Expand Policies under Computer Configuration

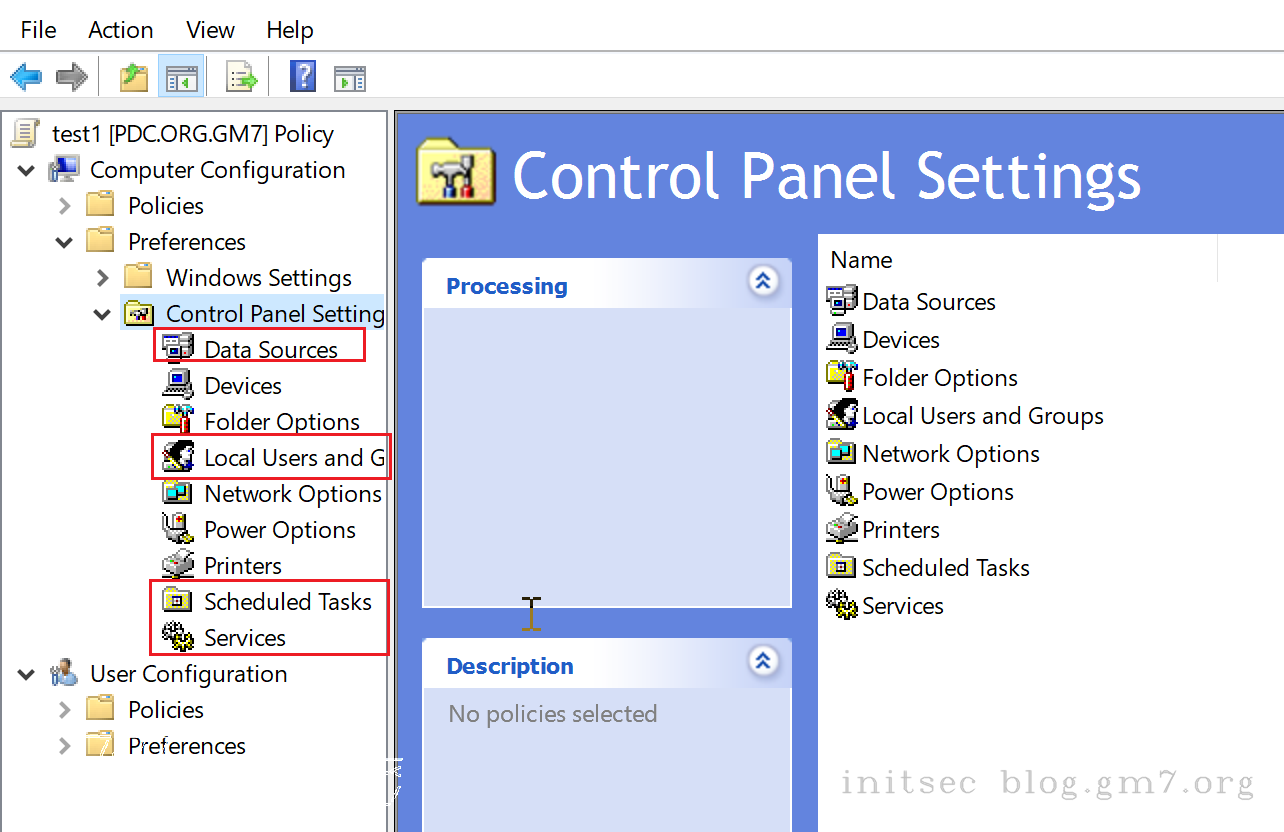64,206
